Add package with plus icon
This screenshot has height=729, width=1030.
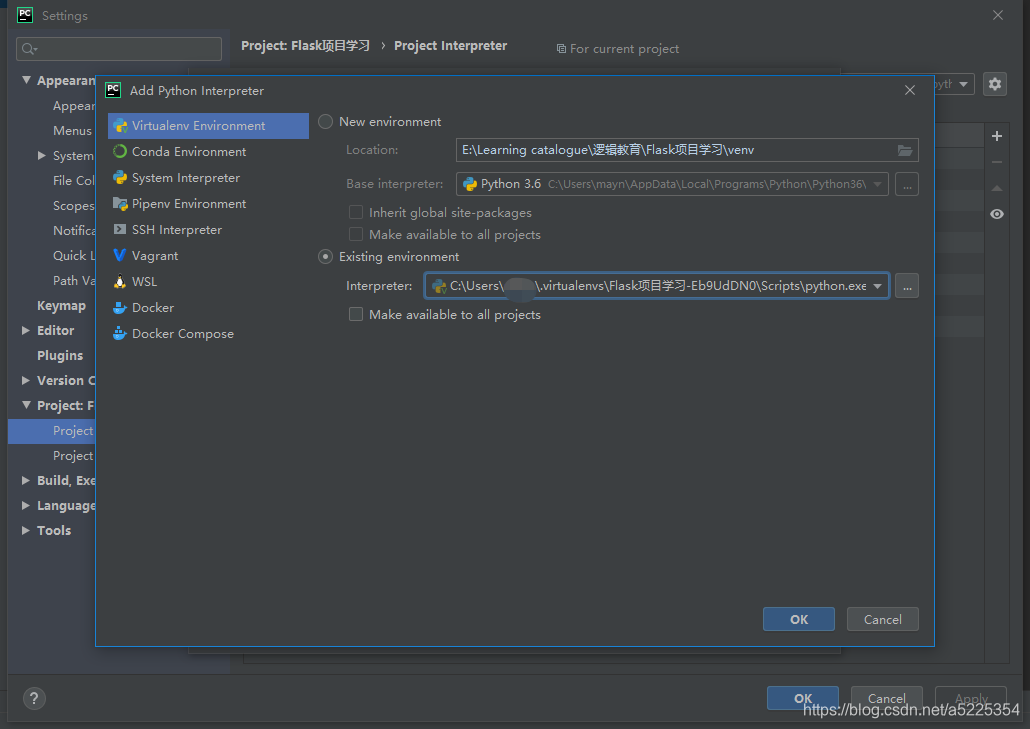tap(996, 136)
